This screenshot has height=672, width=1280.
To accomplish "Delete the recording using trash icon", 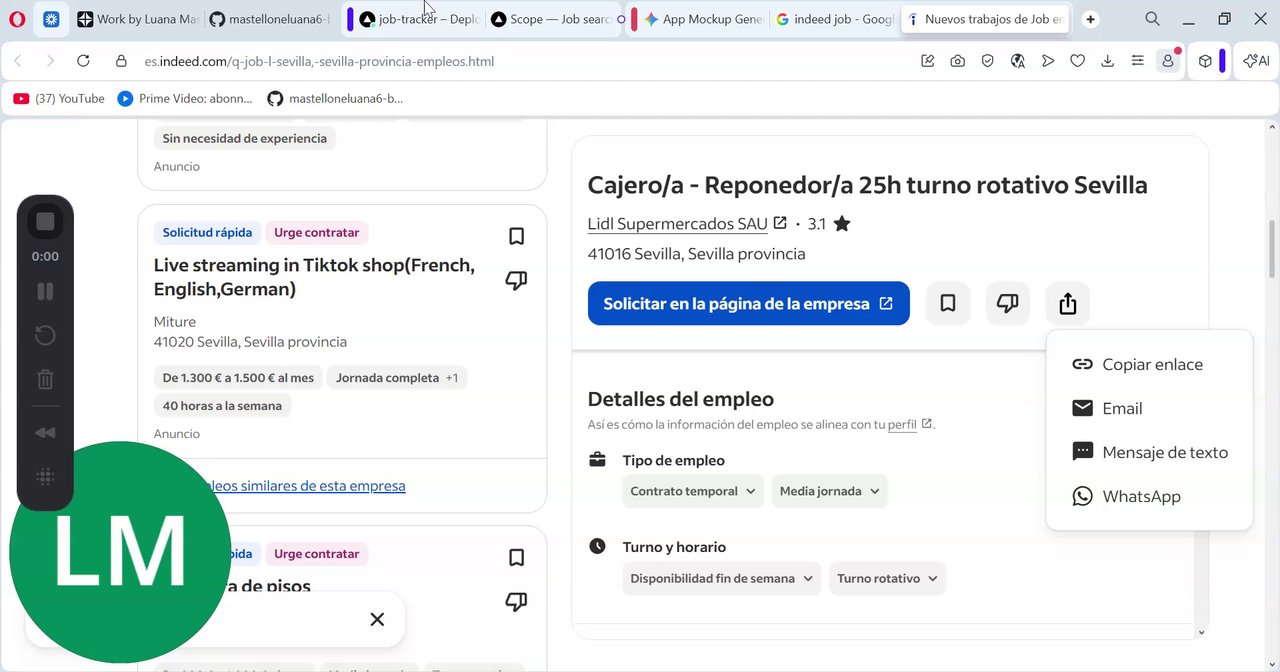I will coord(45,379).
